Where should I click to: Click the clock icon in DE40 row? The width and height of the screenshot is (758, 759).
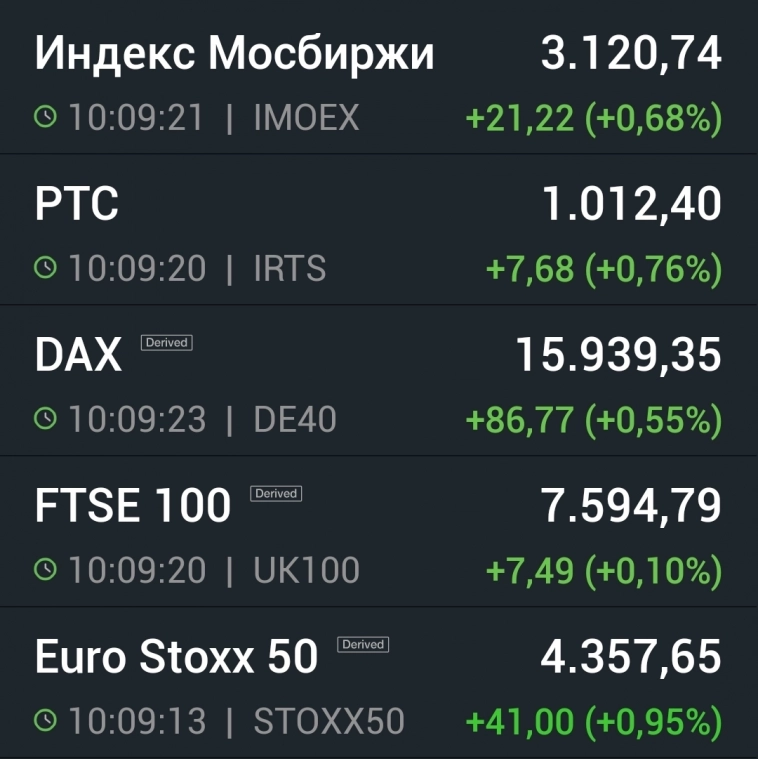(45, 419)
